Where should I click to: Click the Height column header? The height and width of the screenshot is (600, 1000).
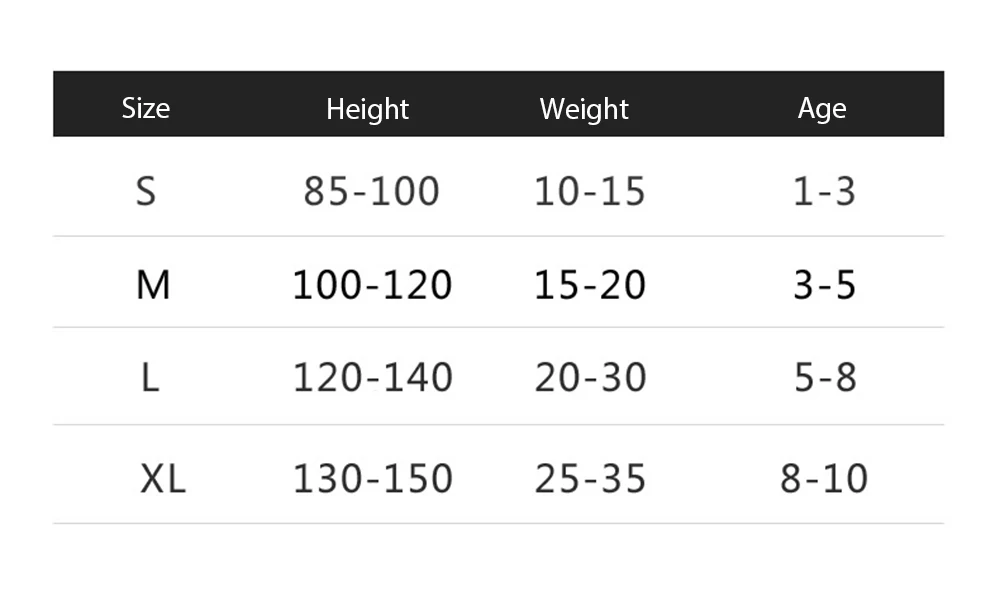(368, 109)
